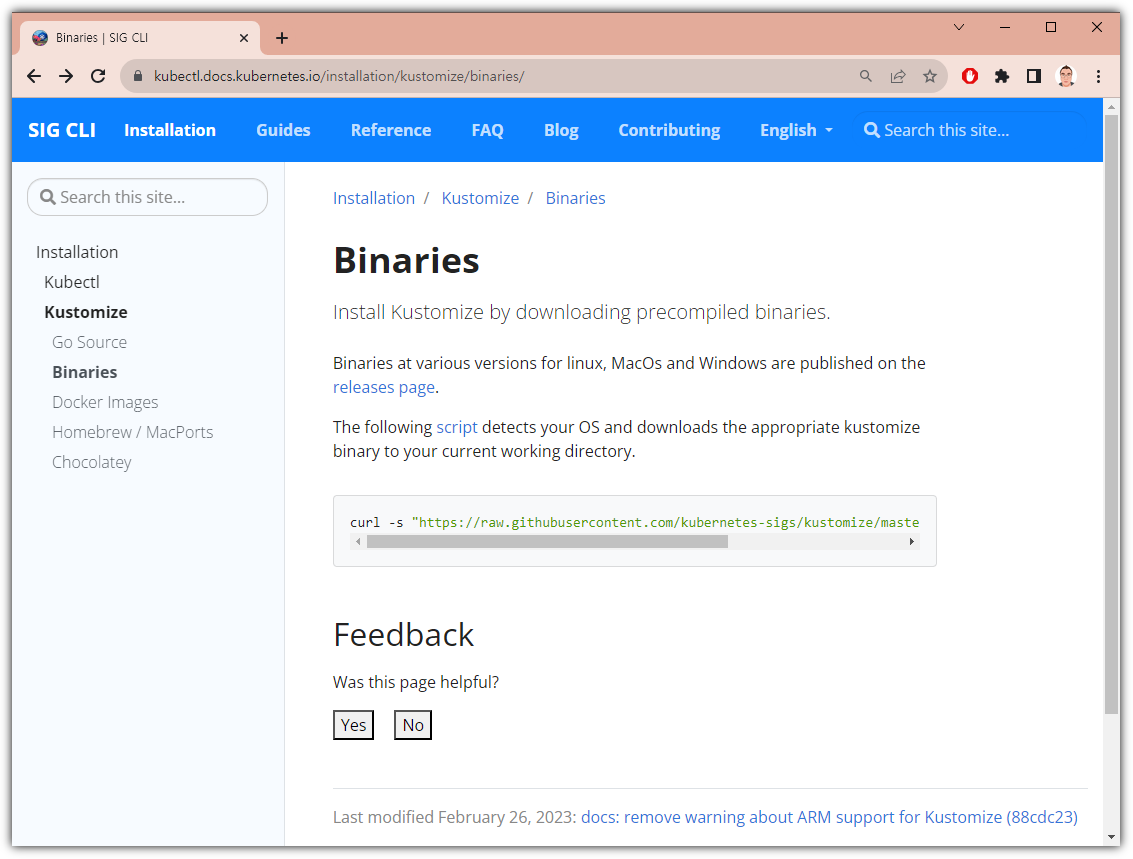The image size is (1133, 859).
Task: Open Chocolatey in the sidebar
Action: click(x=92, y=462)
